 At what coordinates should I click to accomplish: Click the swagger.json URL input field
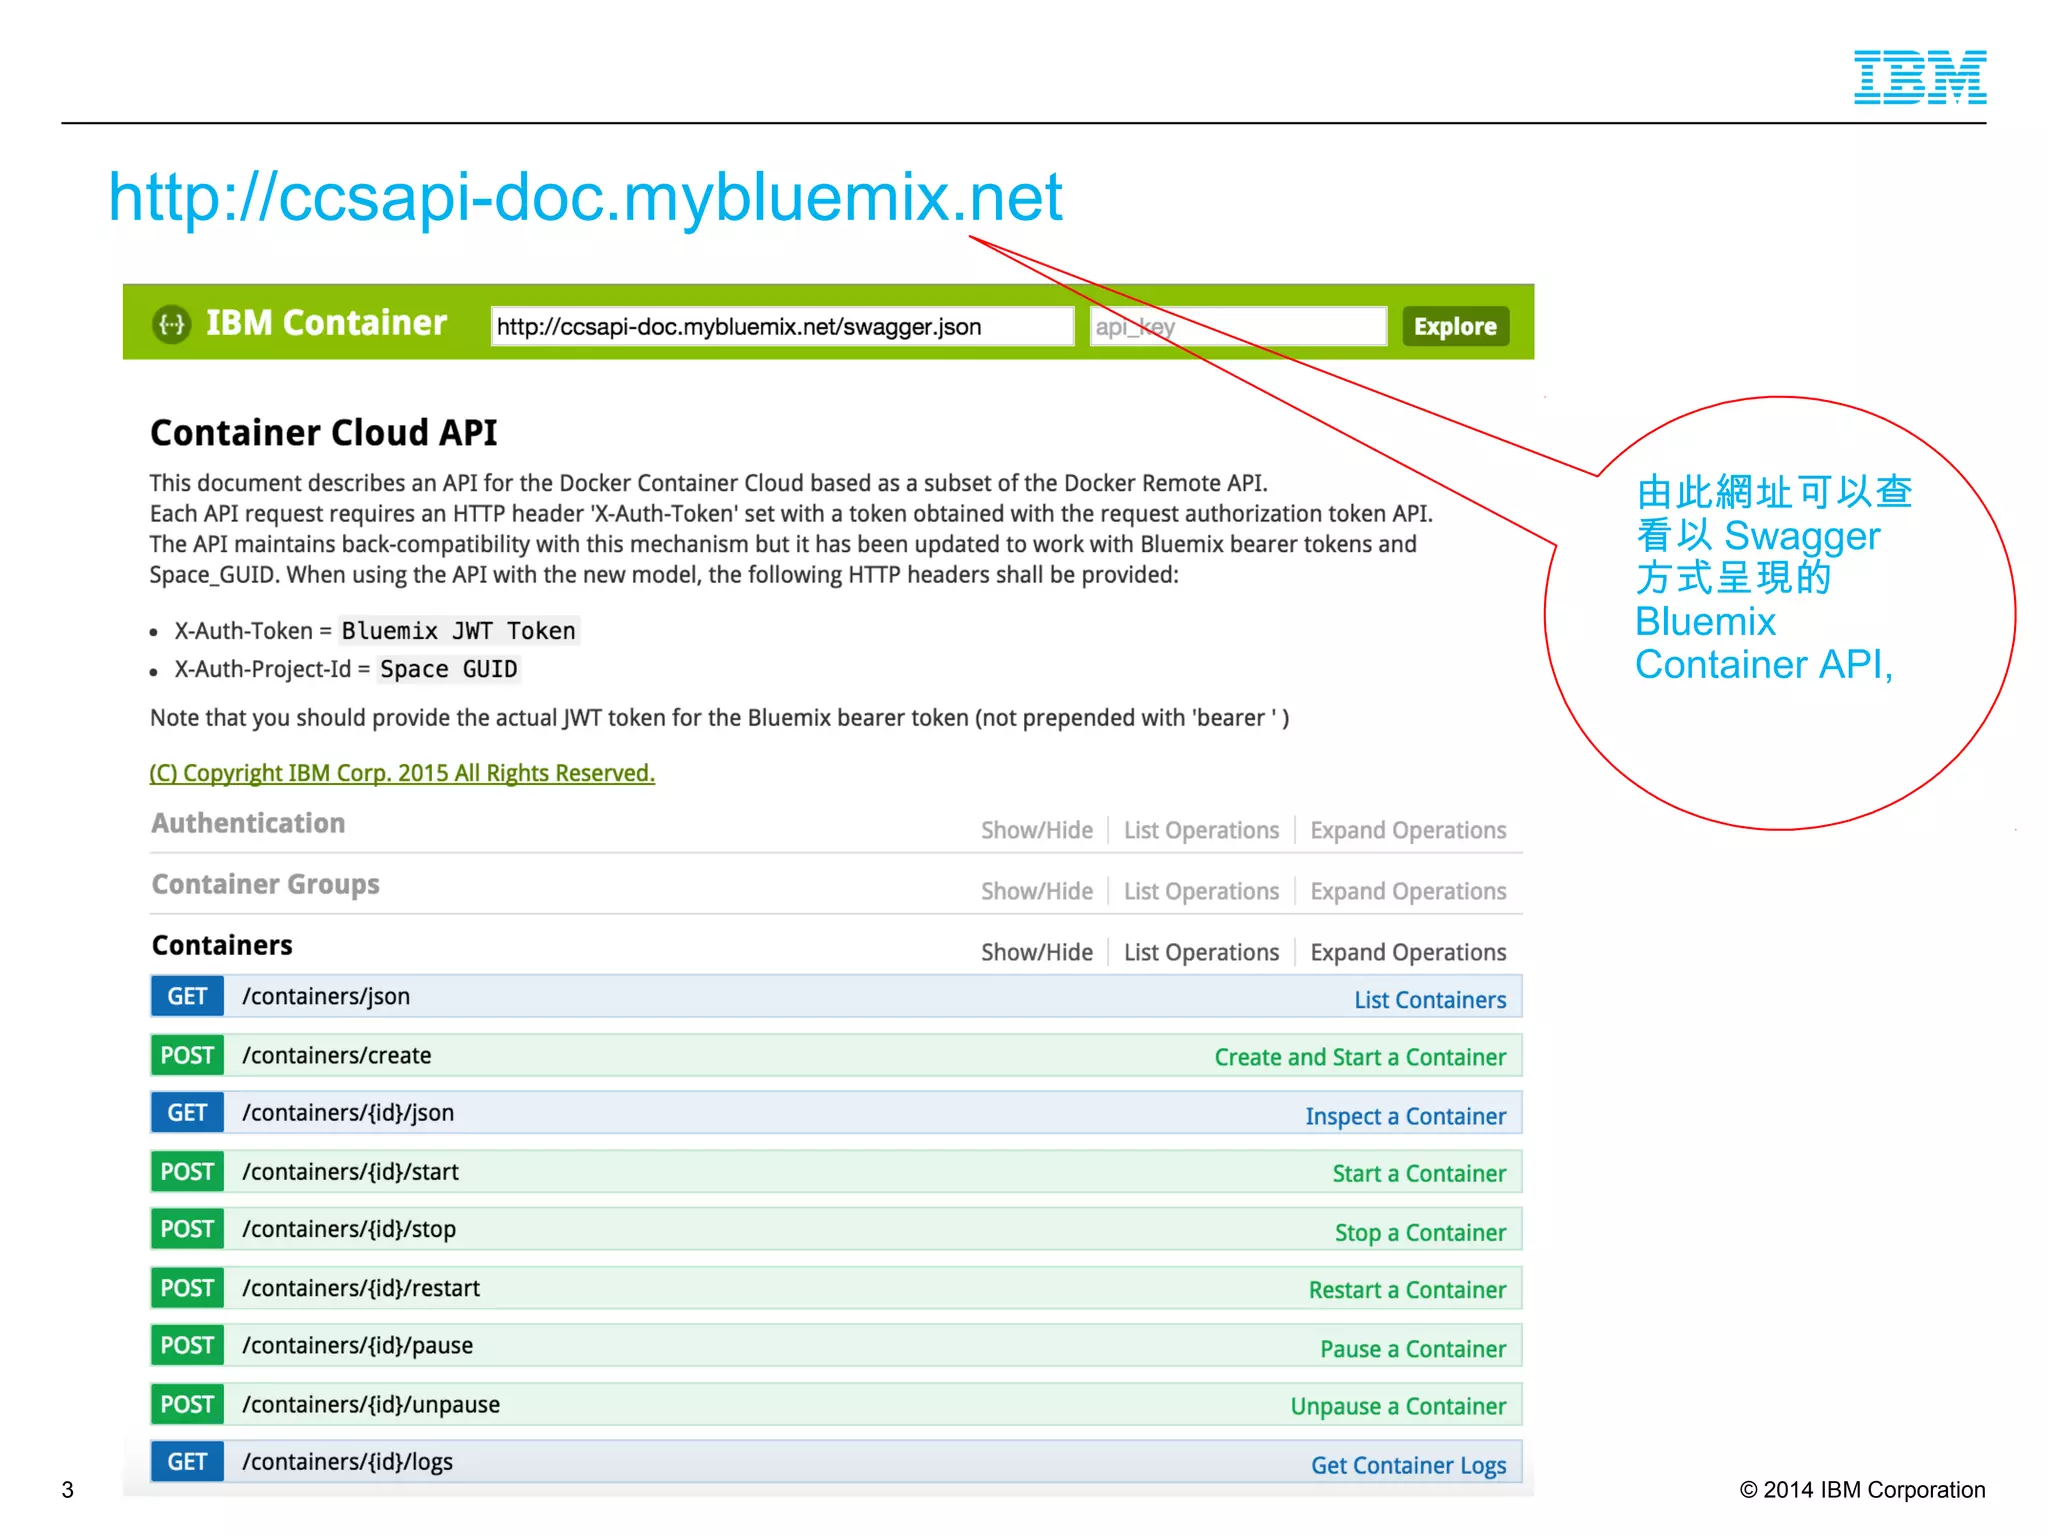782,327
